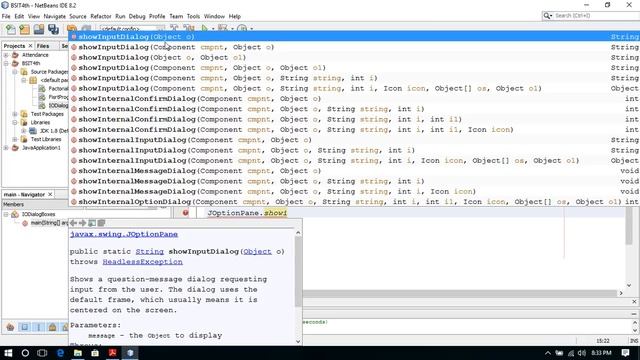
Task: Open Microsoft Store from taskbar
Action: 95,353
